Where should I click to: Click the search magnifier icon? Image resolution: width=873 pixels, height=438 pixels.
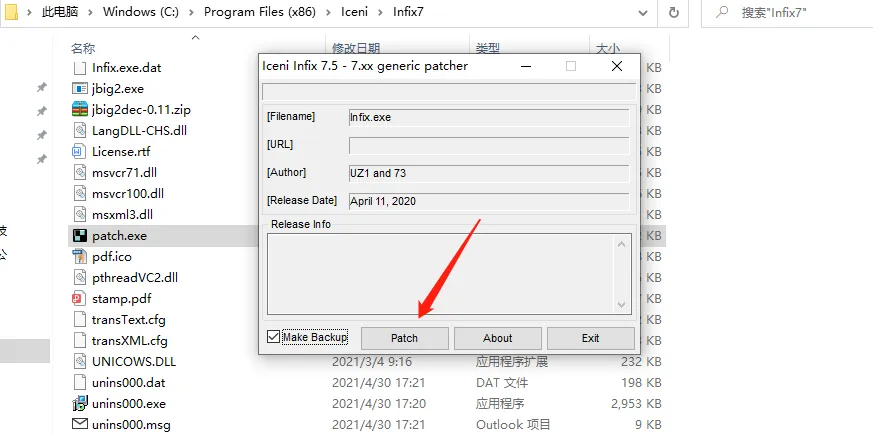722,12
